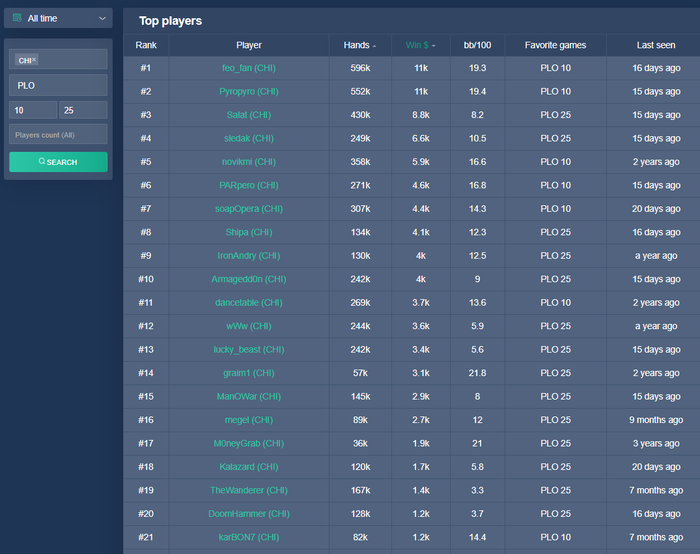The width and height of the screenshot is (700, 554).
Task: Open player PARpero (CHI) profile
Action: pos(249,185)
